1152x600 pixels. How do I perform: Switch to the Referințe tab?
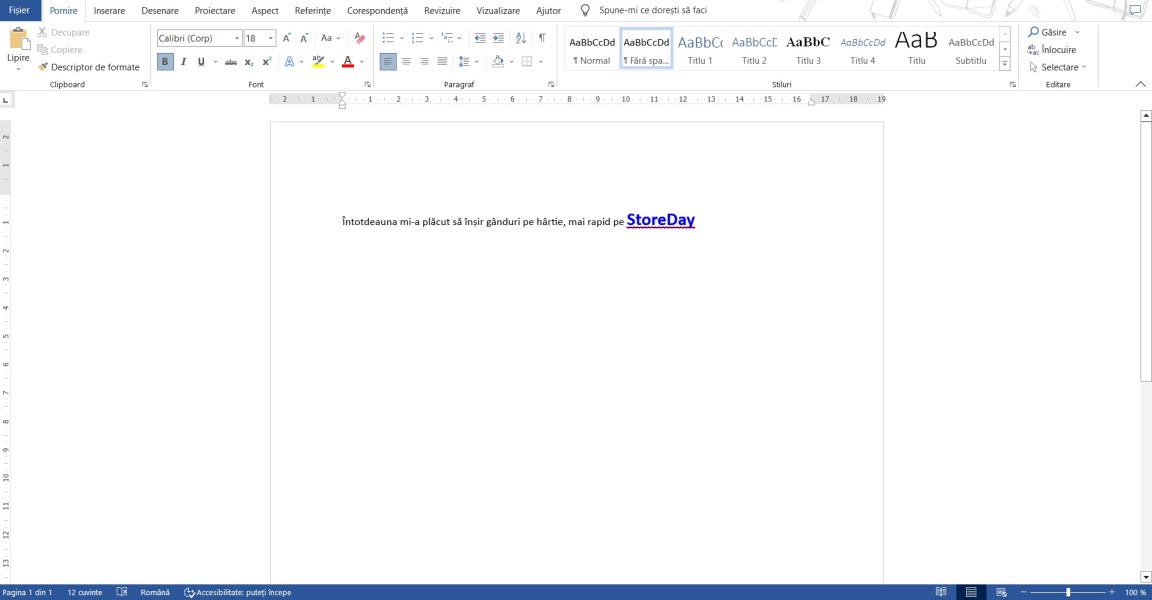(313, 10)
